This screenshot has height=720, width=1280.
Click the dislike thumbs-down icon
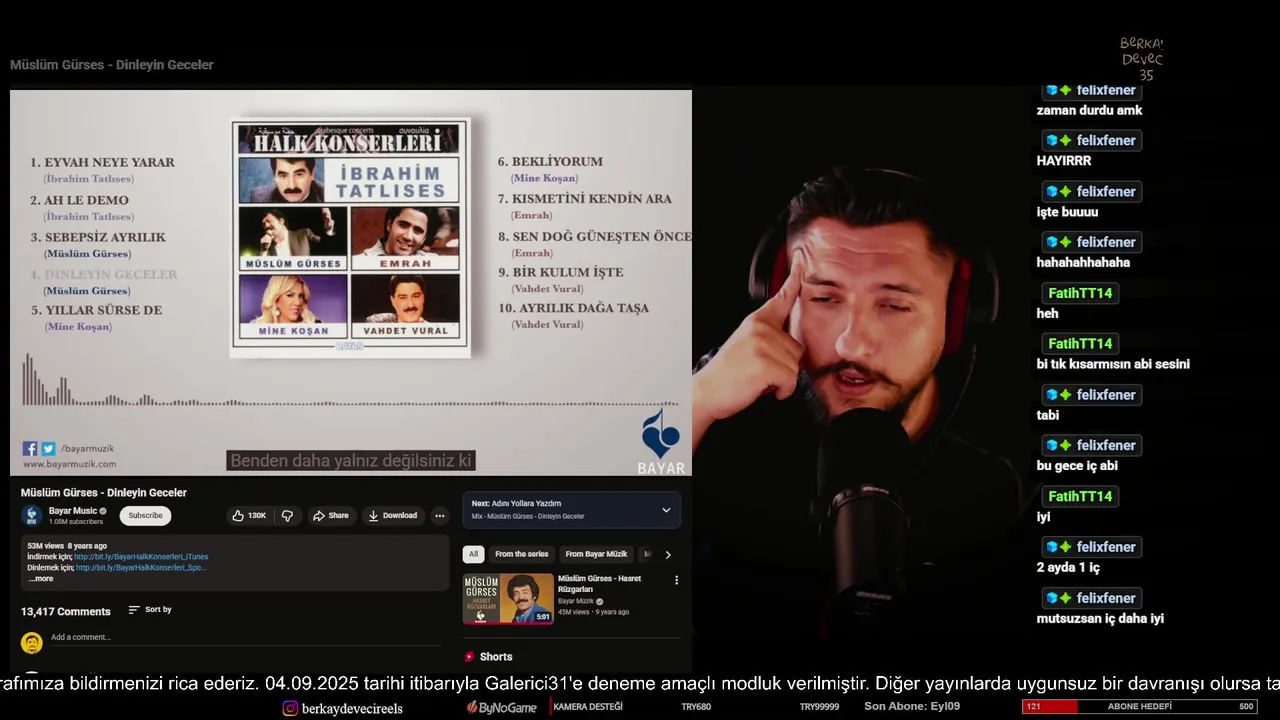pos(287,516)
